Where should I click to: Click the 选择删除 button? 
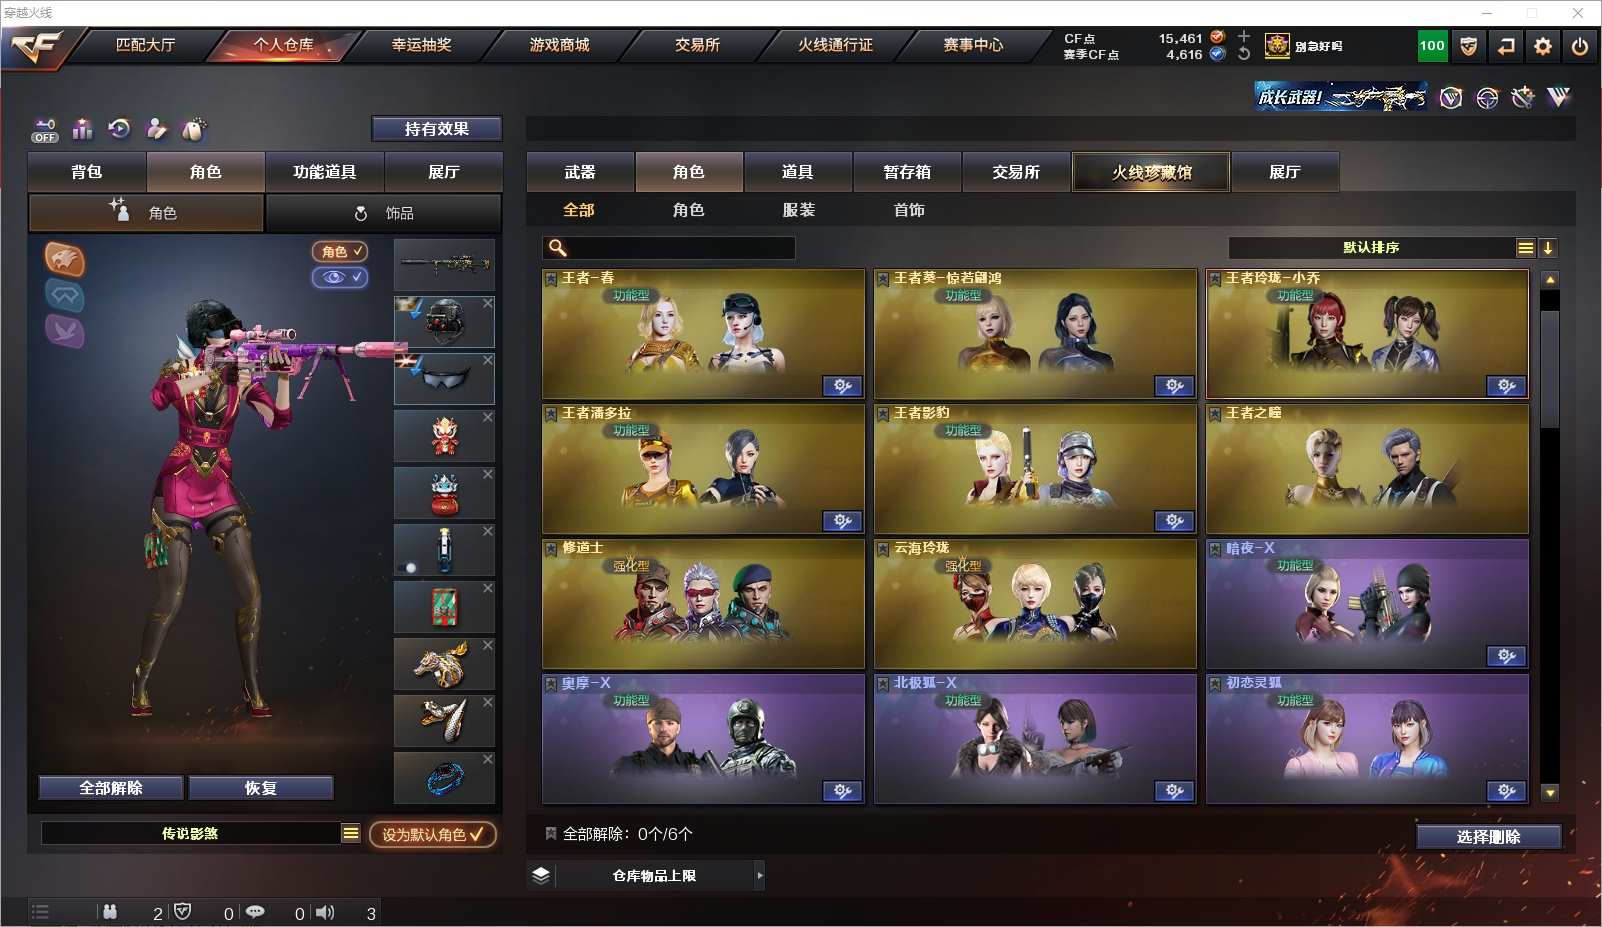pyautogui.click(x=1489, y=837)
